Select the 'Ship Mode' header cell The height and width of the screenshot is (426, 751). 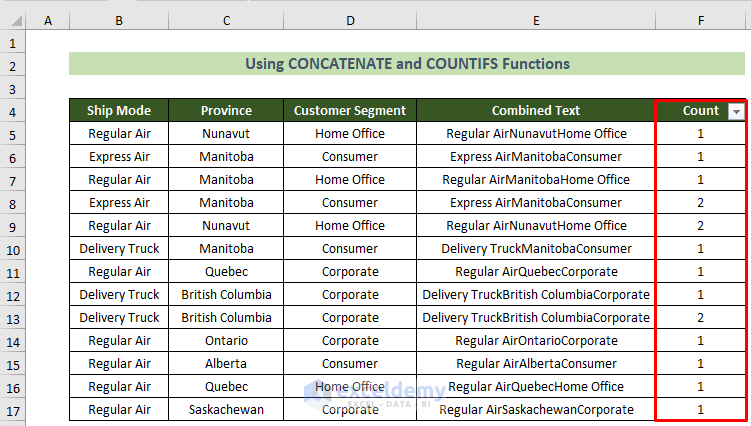[119, 110]
